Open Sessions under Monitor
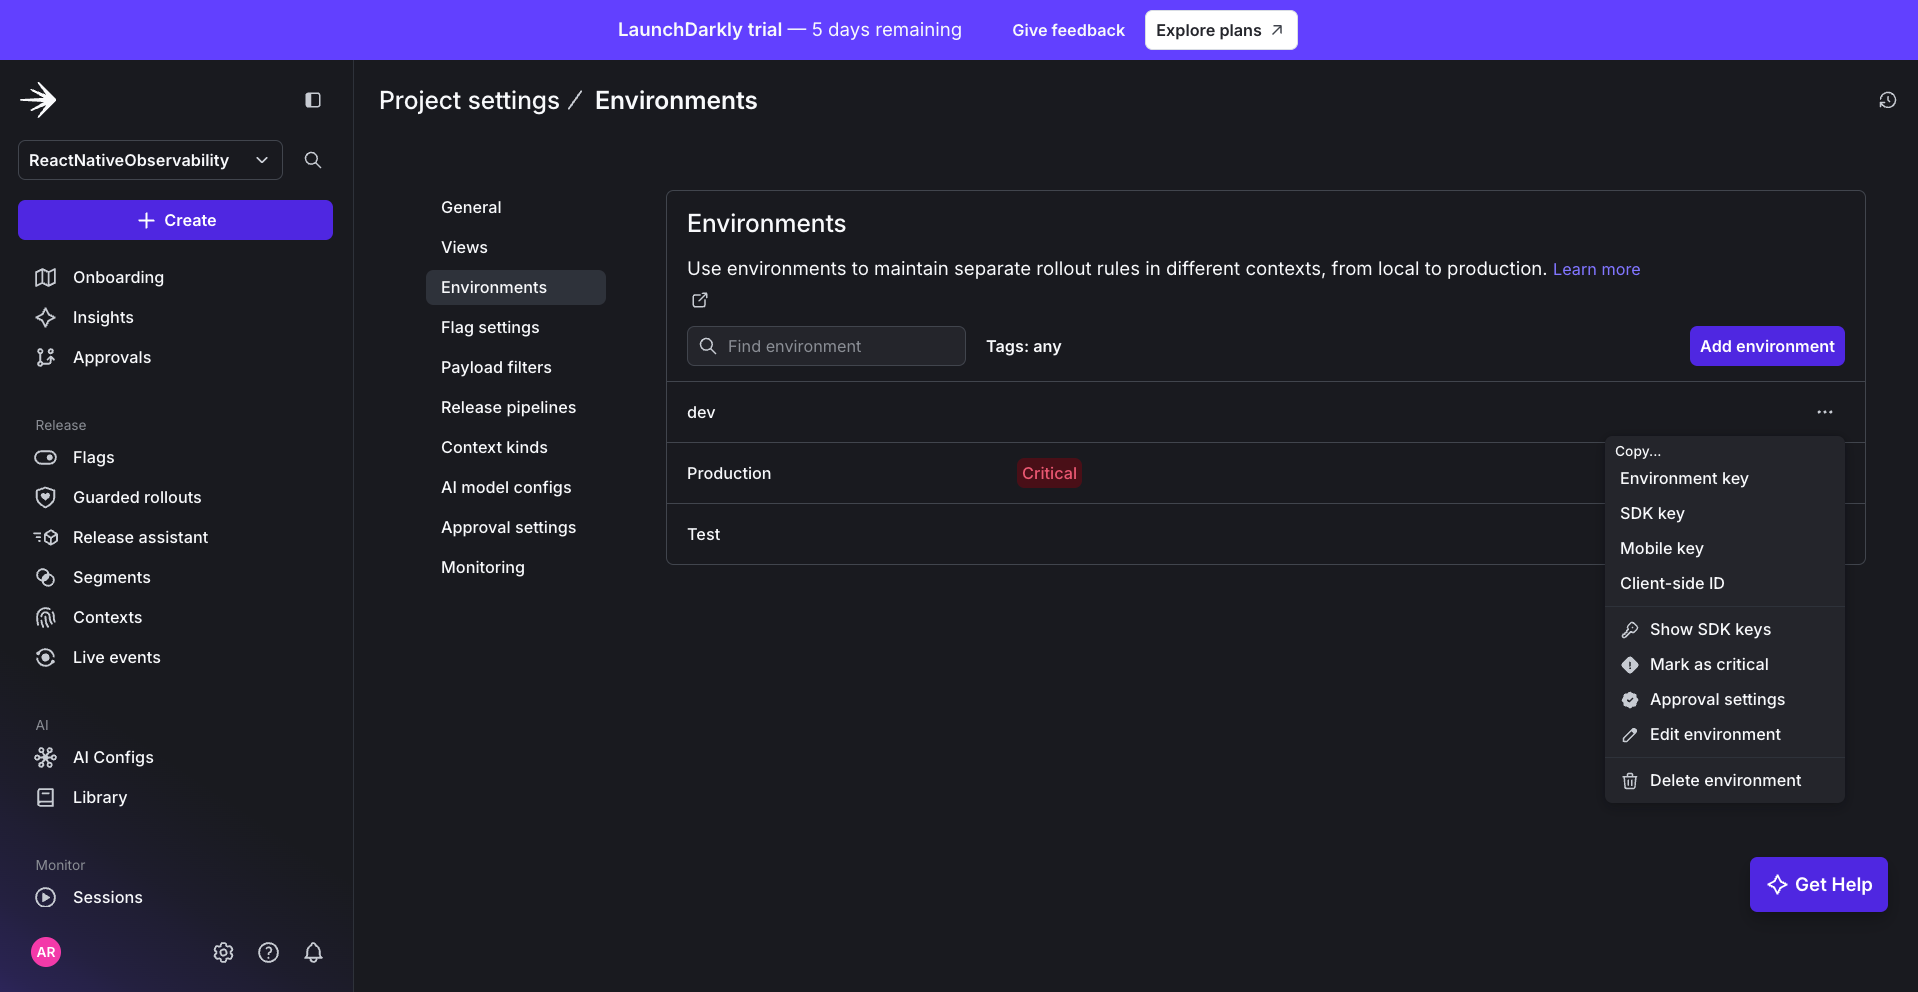Viewport: 1918px width, 992px height. coord(107,897)
